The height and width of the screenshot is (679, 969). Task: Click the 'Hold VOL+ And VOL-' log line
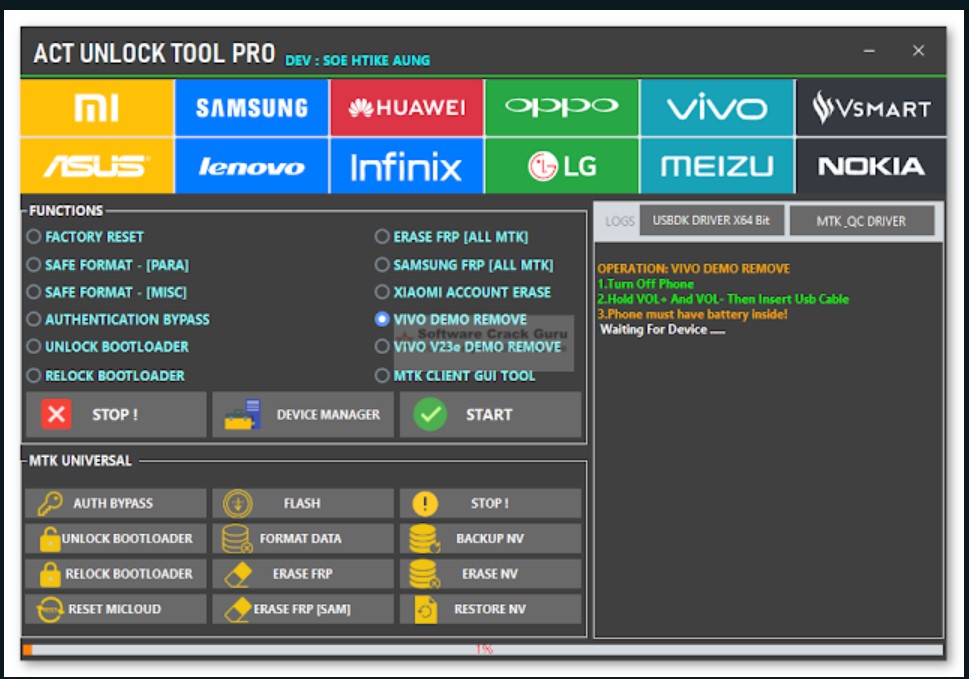(x=723, y=299)
